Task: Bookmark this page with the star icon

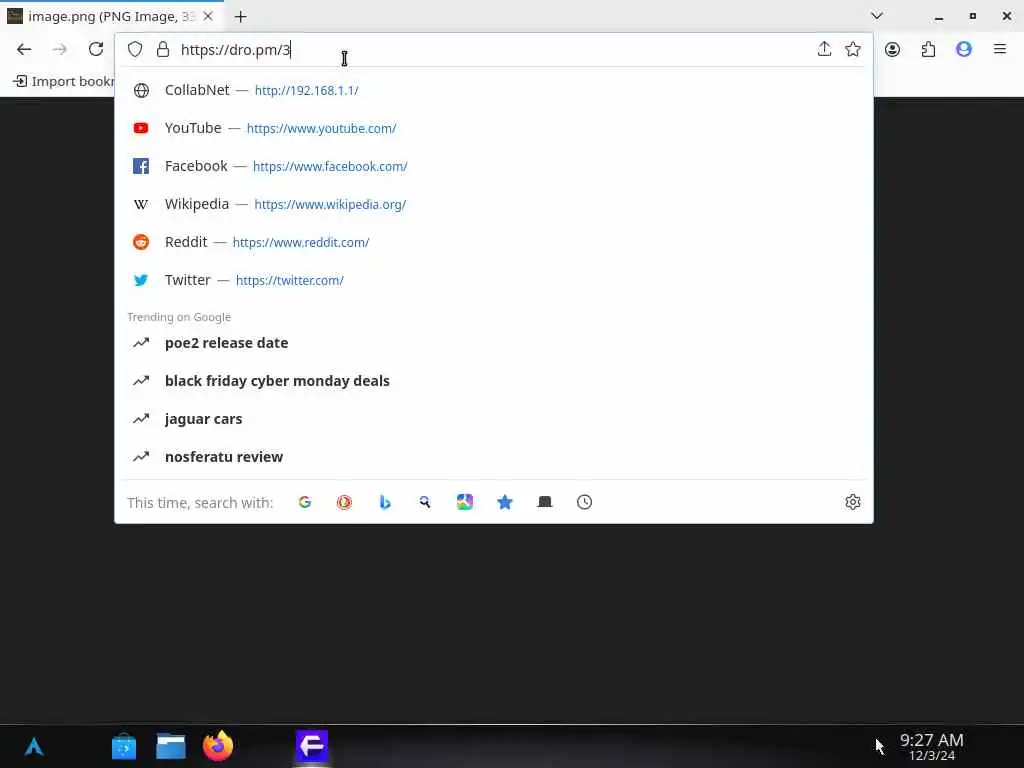Action: 852,49
